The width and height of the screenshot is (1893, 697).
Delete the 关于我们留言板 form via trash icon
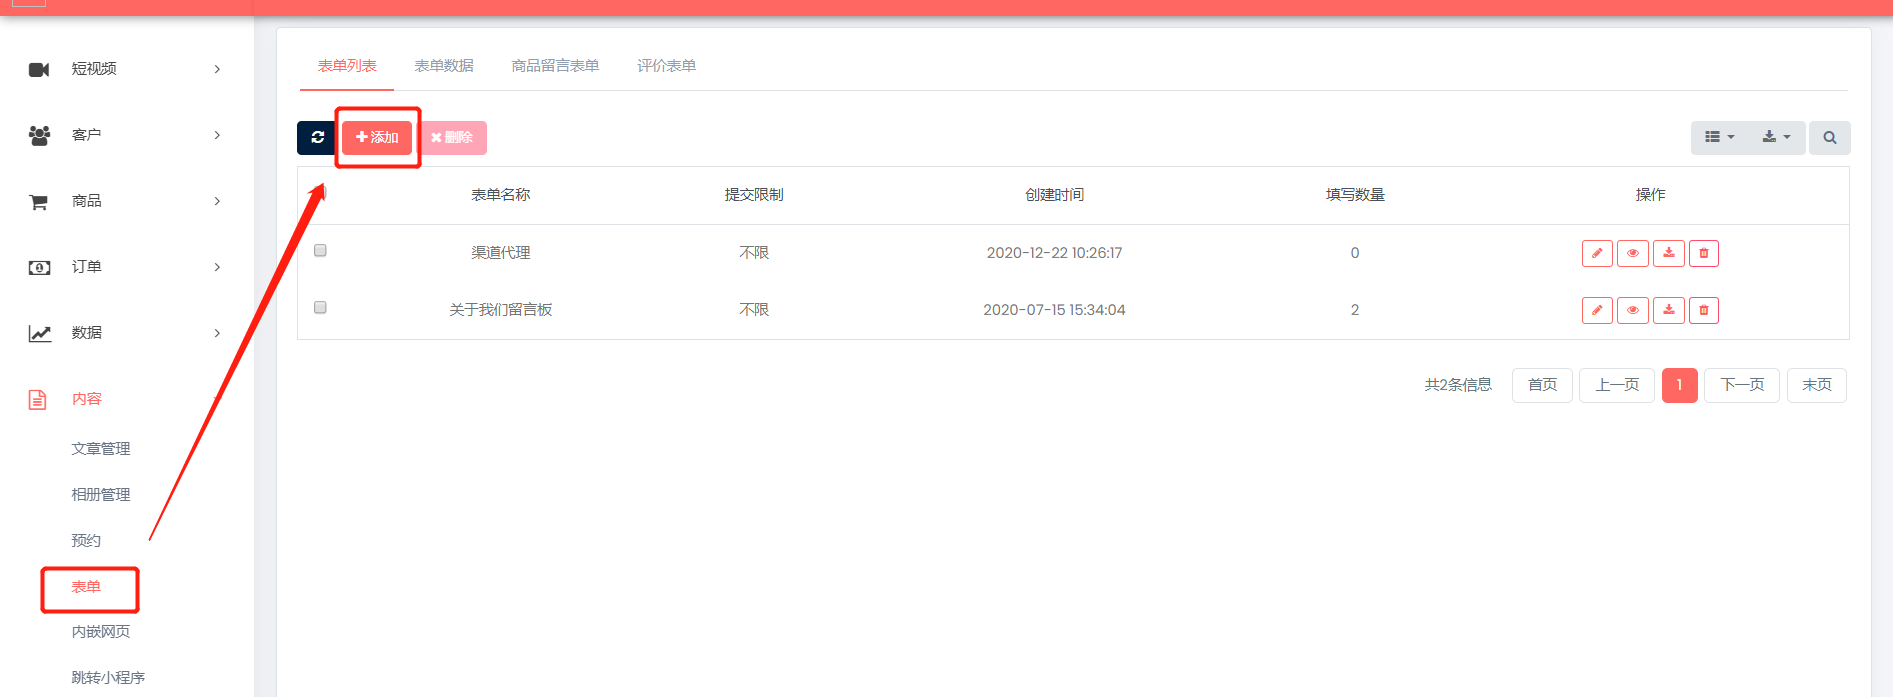(x=1704, y=310)
